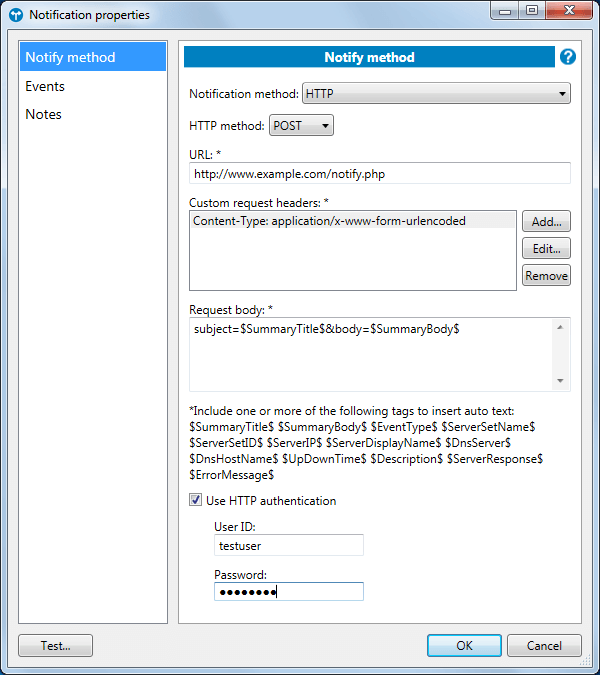
Task: Focus the User ID field
Action: (x=288, y=546)
